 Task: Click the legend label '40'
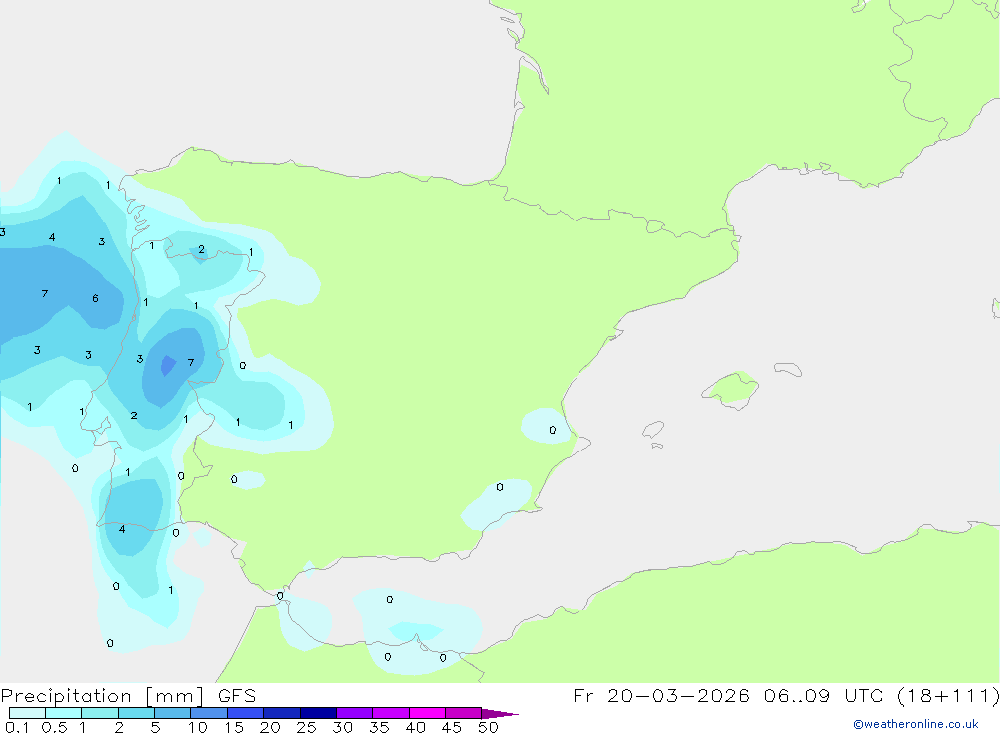tap(416, 727)
